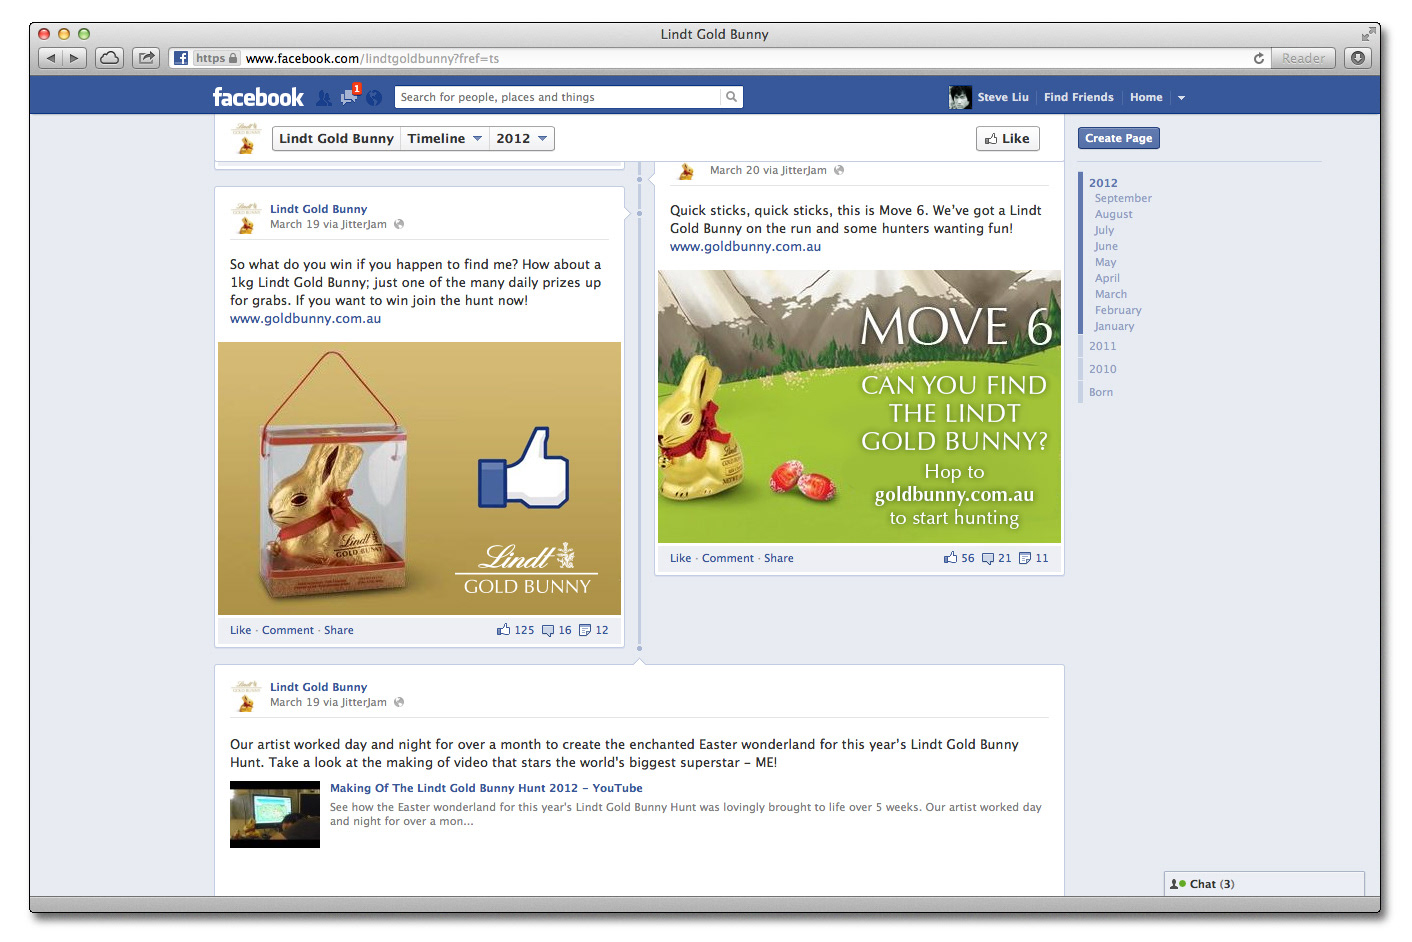Jump to February in the timeline sidebar

click(1117, 310)
